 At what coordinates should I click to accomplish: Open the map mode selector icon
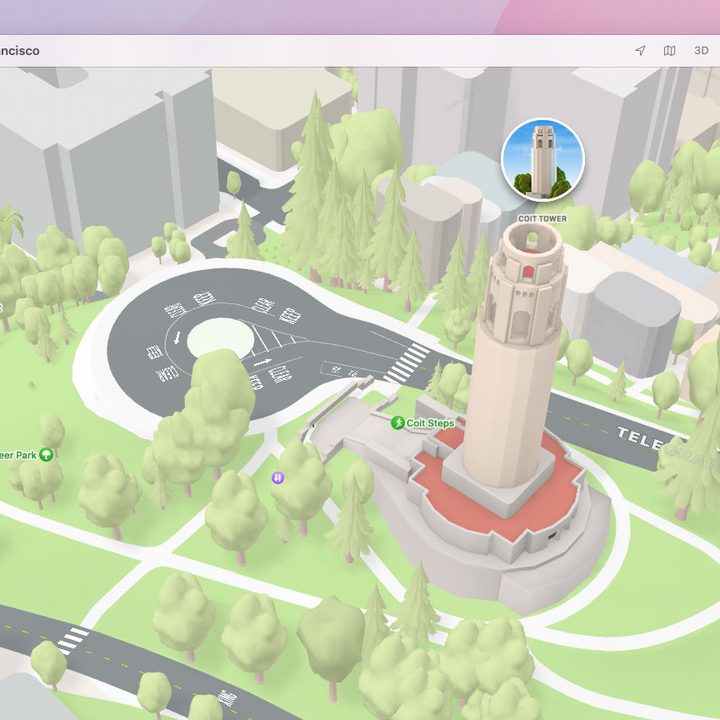click(670, 51)
